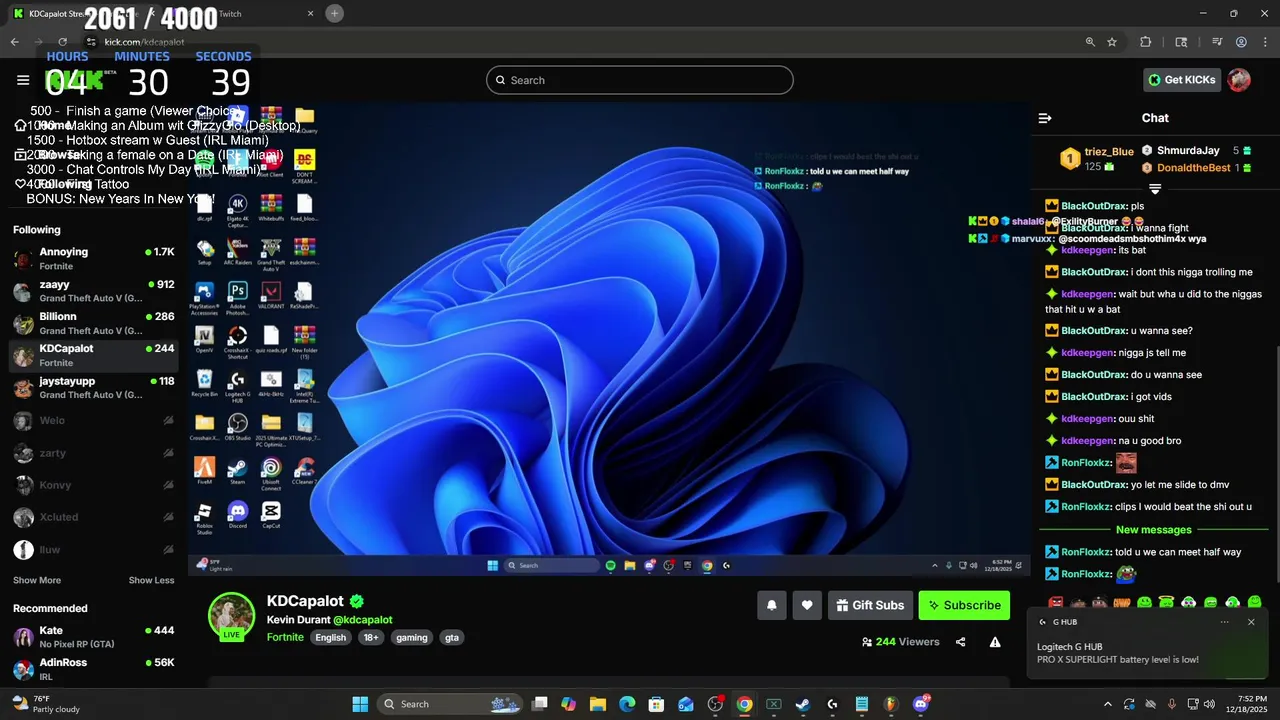Screen dimensions: 1280x720
Task: Click the browser back arrow
Action: tap(14, 42)
